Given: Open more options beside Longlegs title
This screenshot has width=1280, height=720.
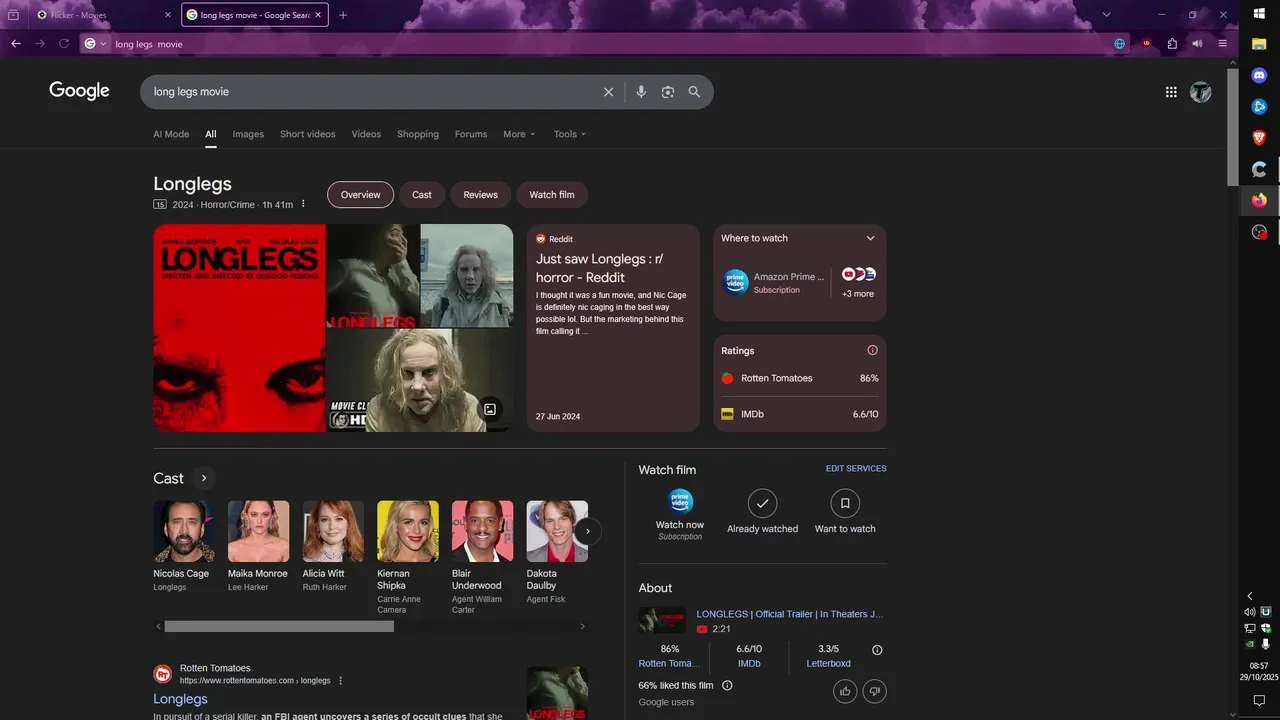Looking at the screenshot, I should (303, 205).
